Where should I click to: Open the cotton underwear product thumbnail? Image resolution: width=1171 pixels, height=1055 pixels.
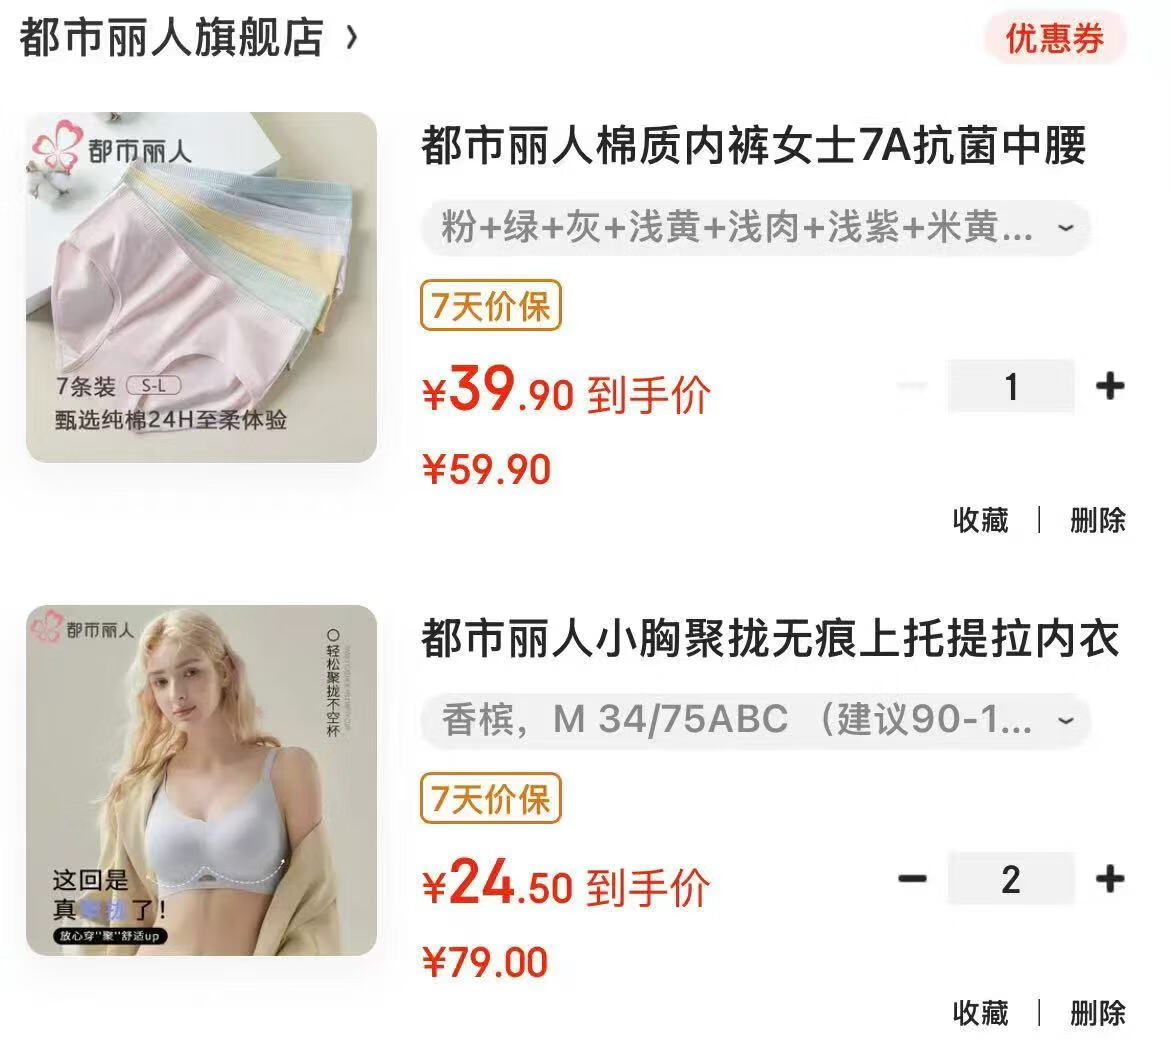[202, 287]
